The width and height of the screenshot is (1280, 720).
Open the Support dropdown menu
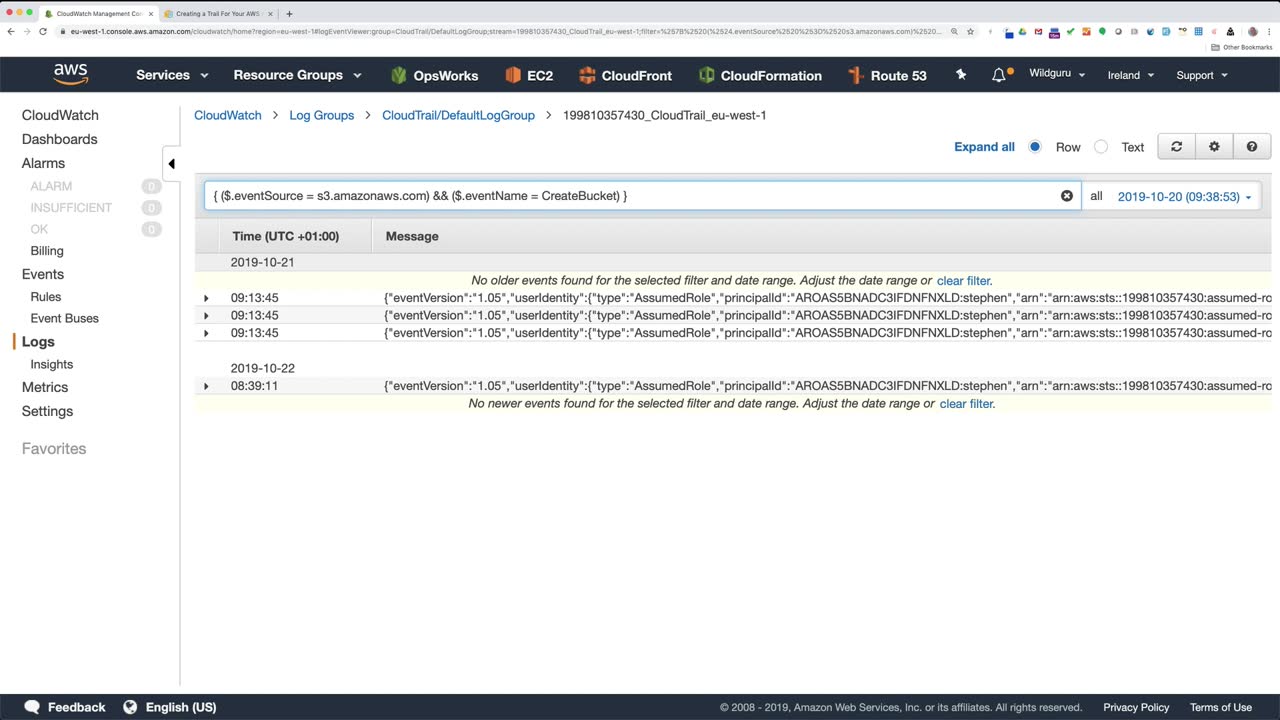coord(1202,75)
